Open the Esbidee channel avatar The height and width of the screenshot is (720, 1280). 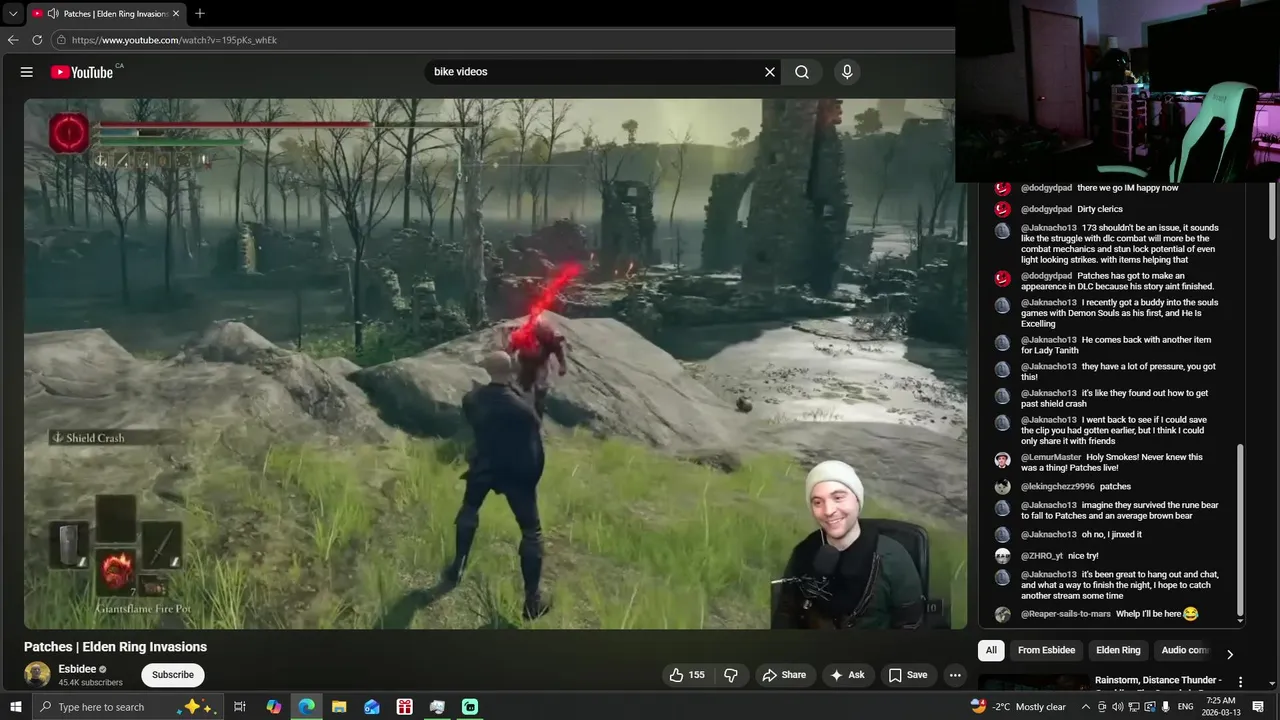click(x=37, y=675)
